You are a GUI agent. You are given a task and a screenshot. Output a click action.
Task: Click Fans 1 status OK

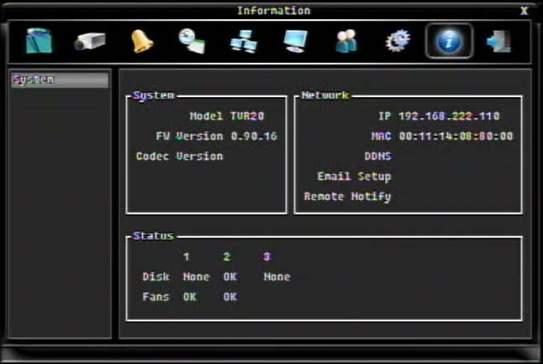click(x=190, y=297)
